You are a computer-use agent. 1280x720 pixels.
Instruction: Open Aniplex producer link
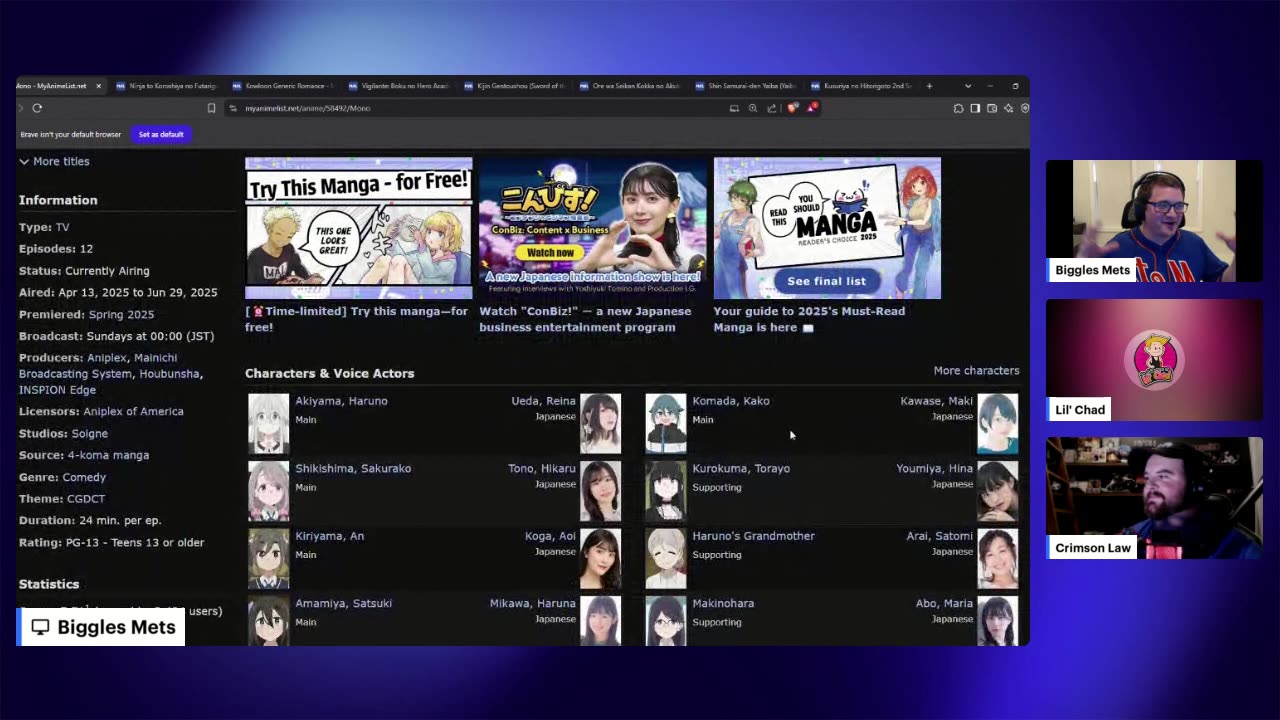point(108,357)
